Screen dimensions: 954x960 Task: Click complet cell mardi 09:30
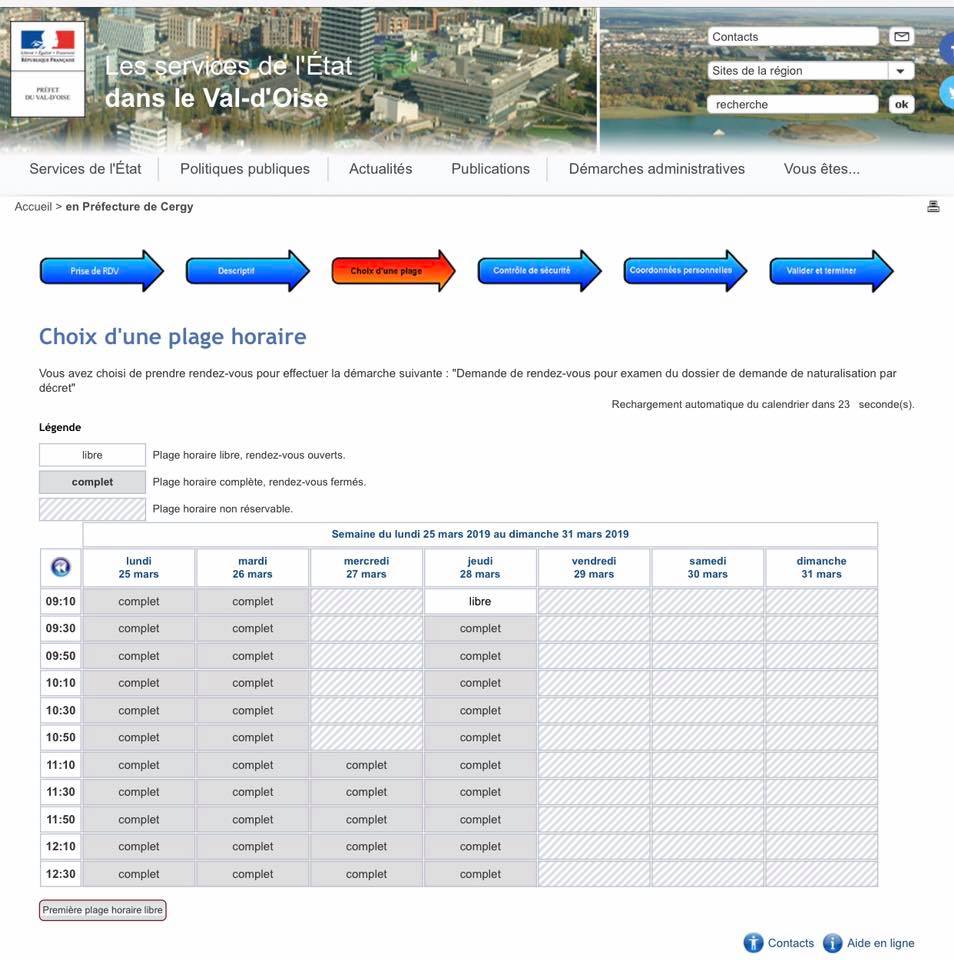coord(252,629)
